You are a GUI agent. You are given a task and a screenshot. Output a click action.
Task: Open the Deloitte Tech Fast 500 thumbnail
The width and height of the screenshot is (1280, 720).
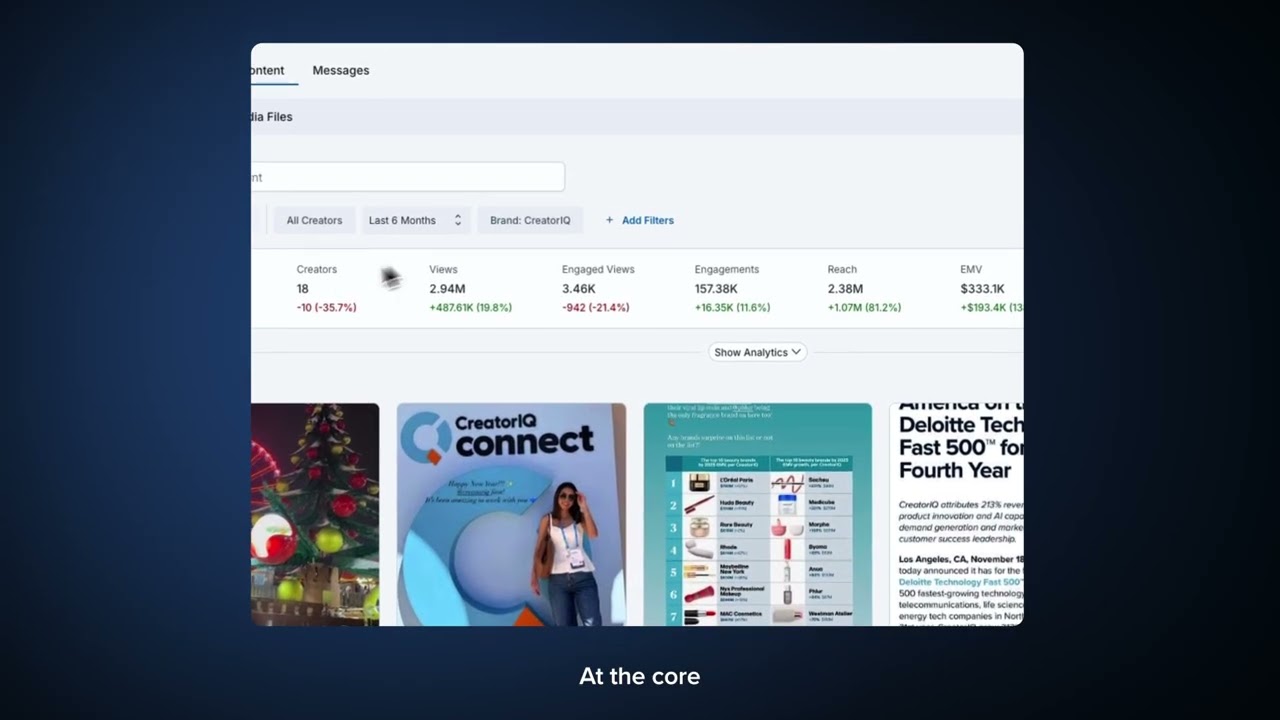tap(957, 515)
